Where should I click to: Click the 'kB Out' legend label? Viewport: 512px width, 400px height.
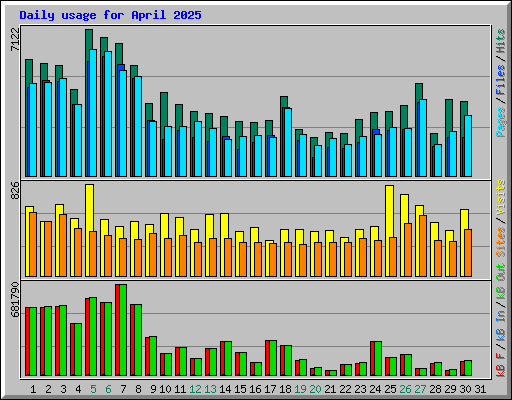click(x=500, y=281)
